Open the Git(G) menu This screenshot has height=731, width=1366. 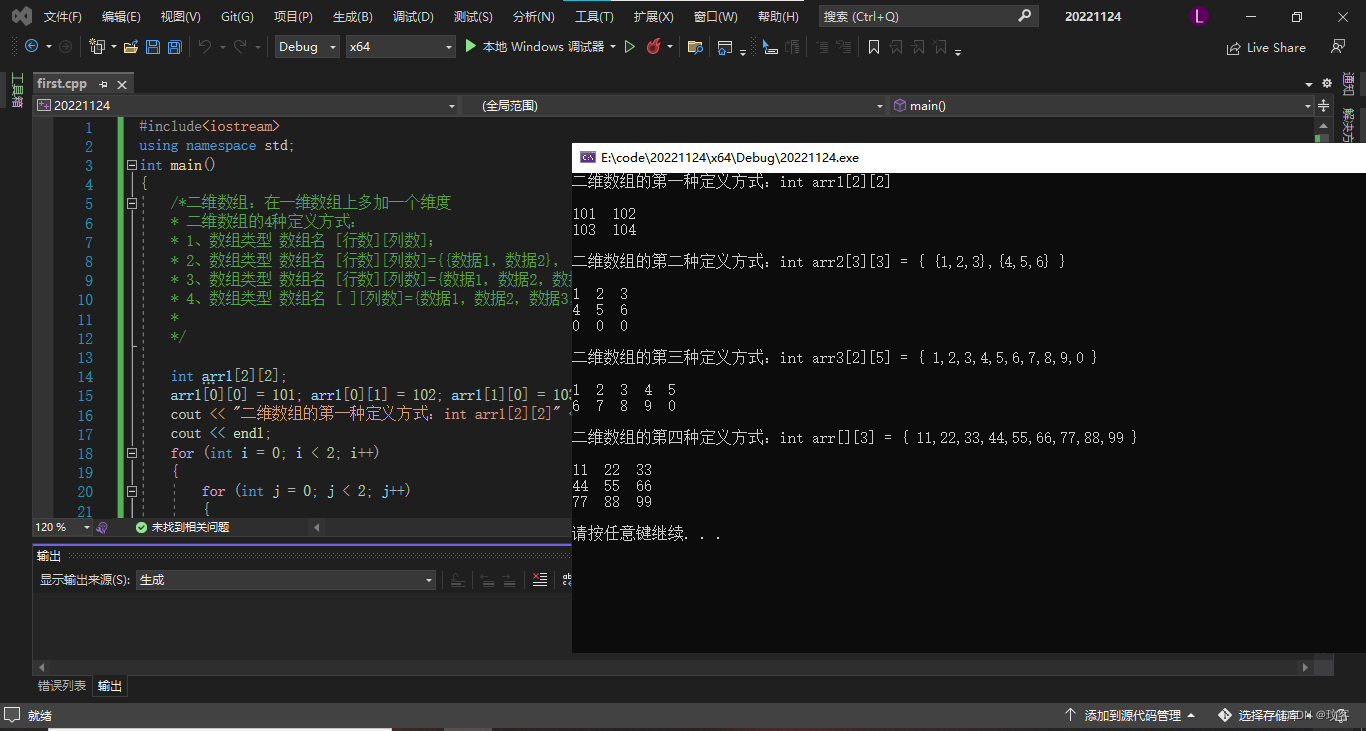(237, 16)
